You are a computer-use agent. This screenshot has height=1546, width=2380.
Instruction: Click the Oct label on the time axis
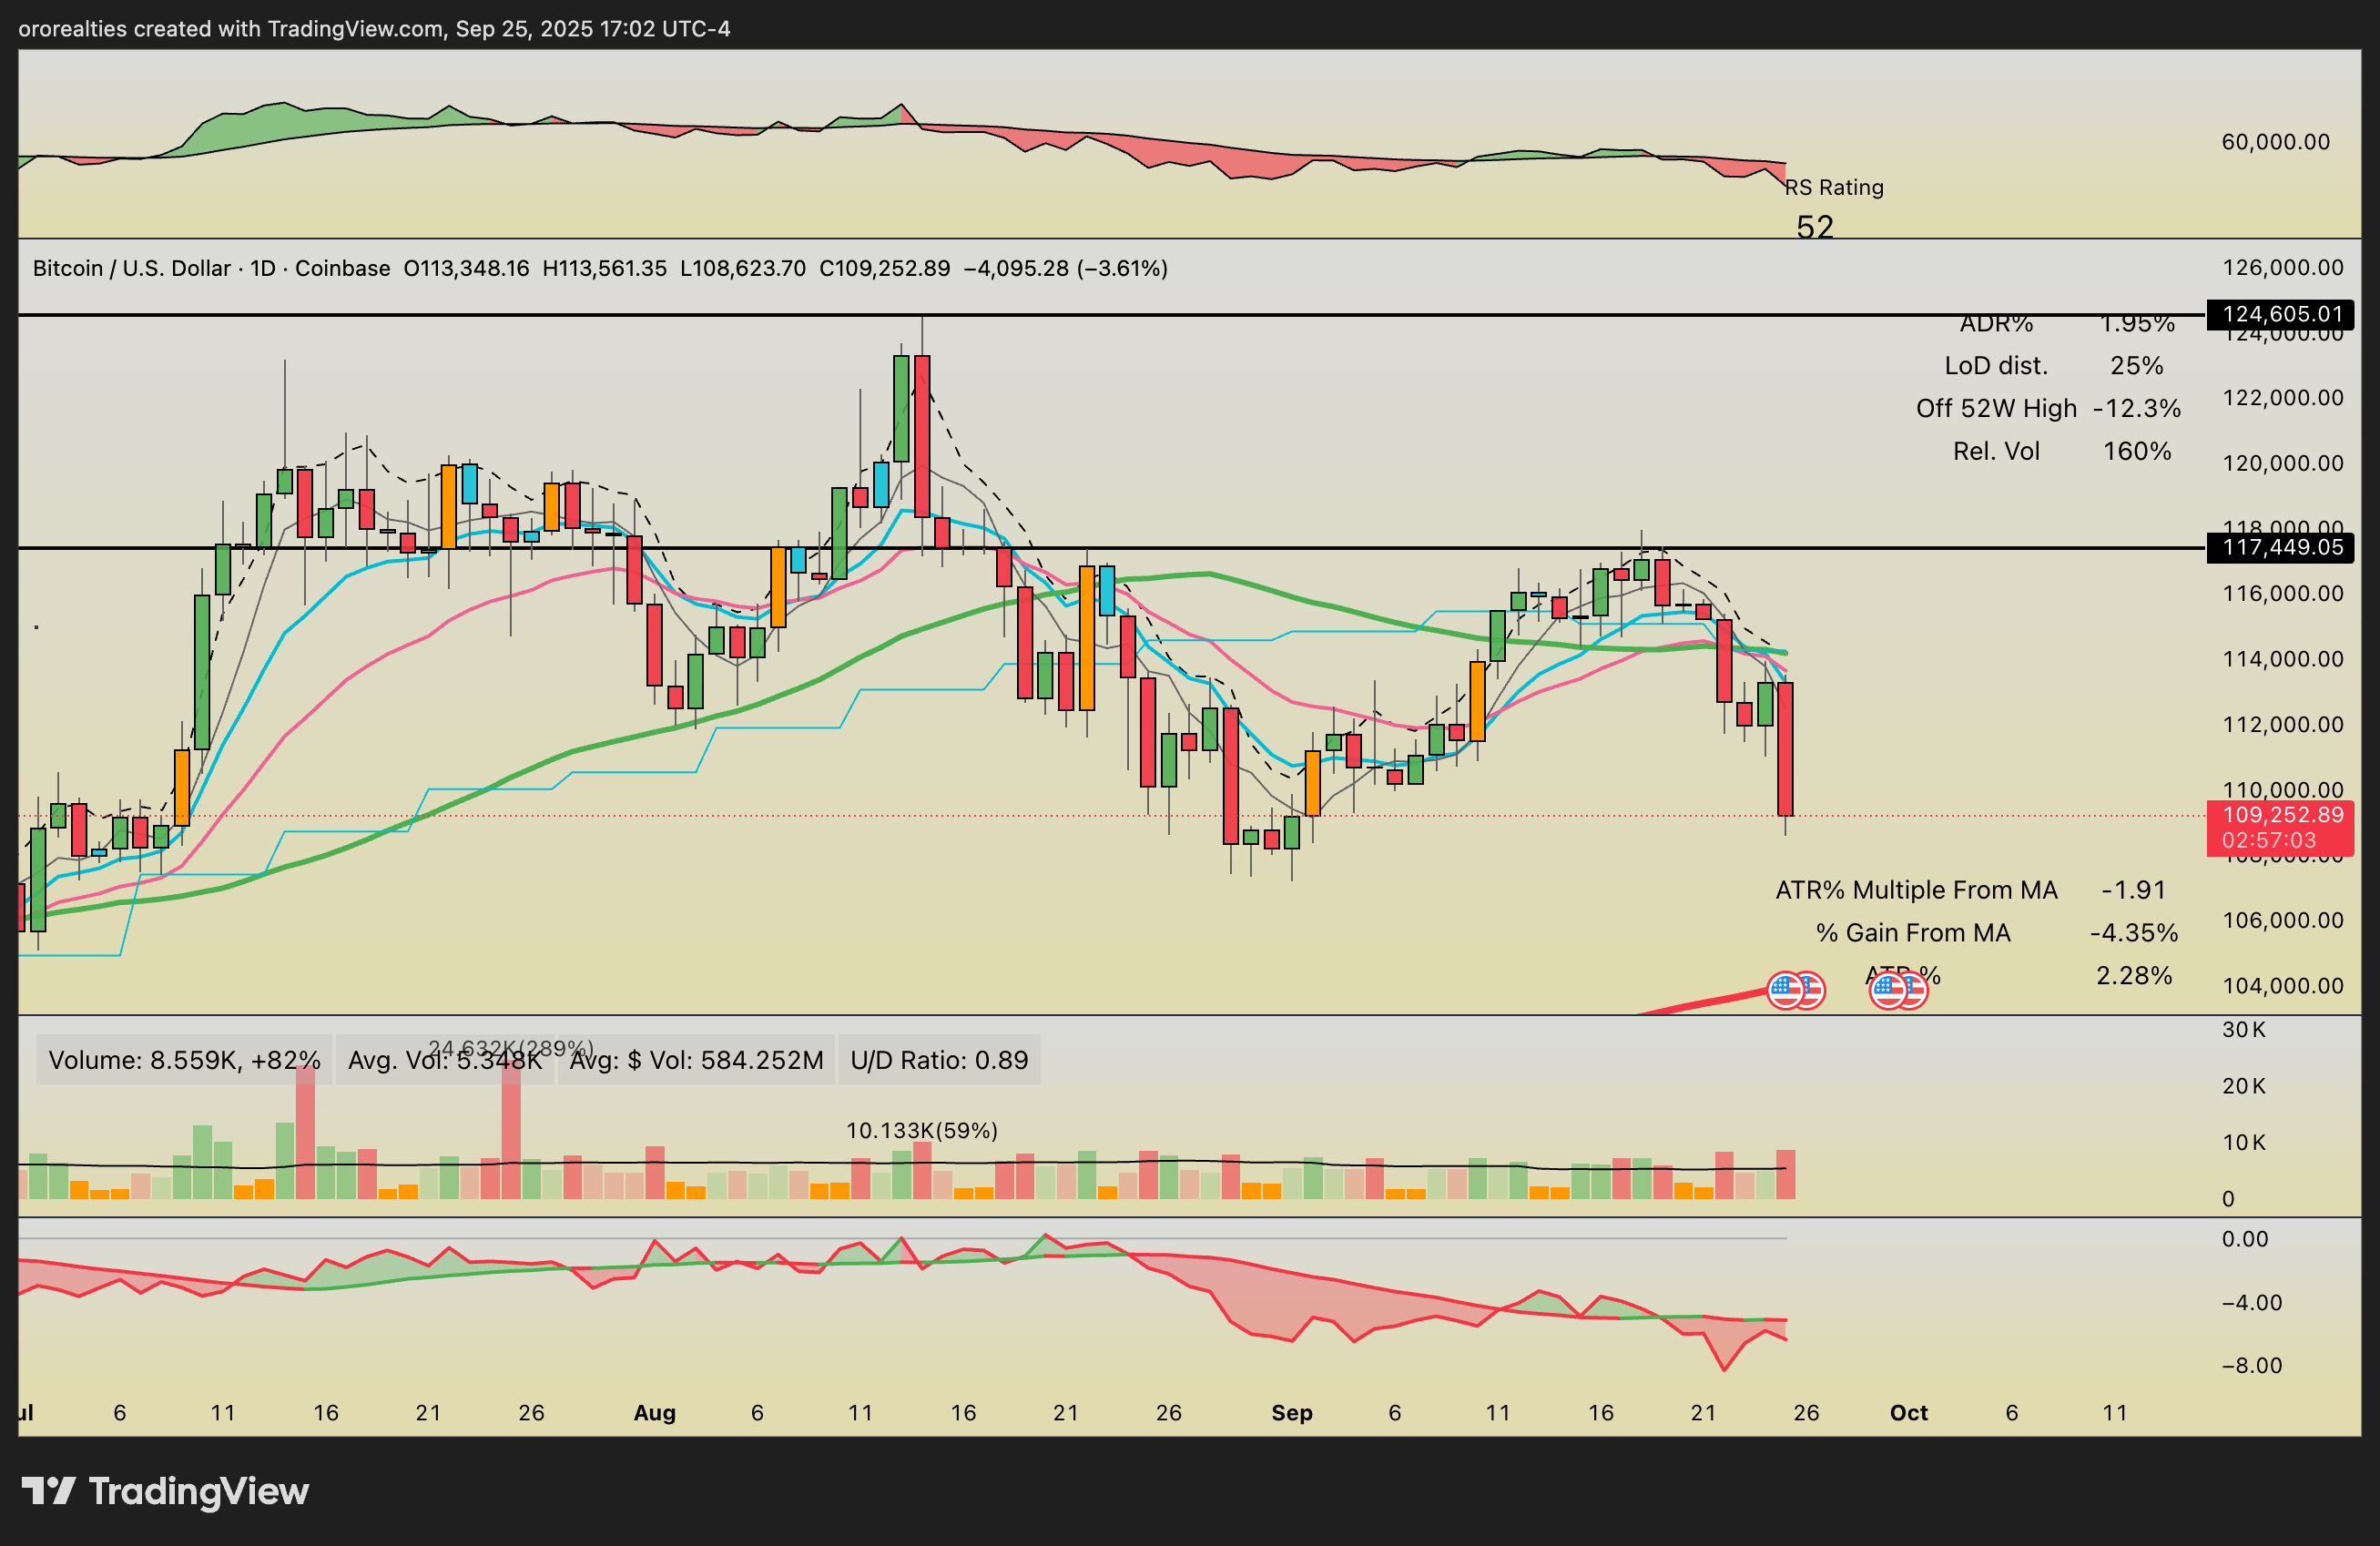click(x=1908, y=1413)
